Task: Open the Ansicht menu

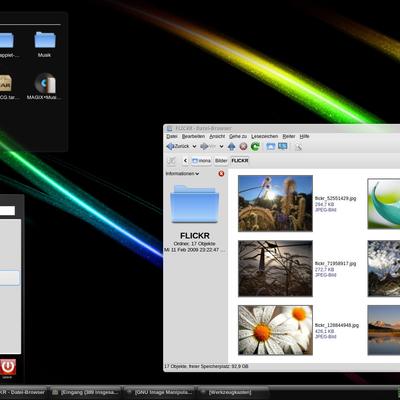Action: (x=217, y=136)
